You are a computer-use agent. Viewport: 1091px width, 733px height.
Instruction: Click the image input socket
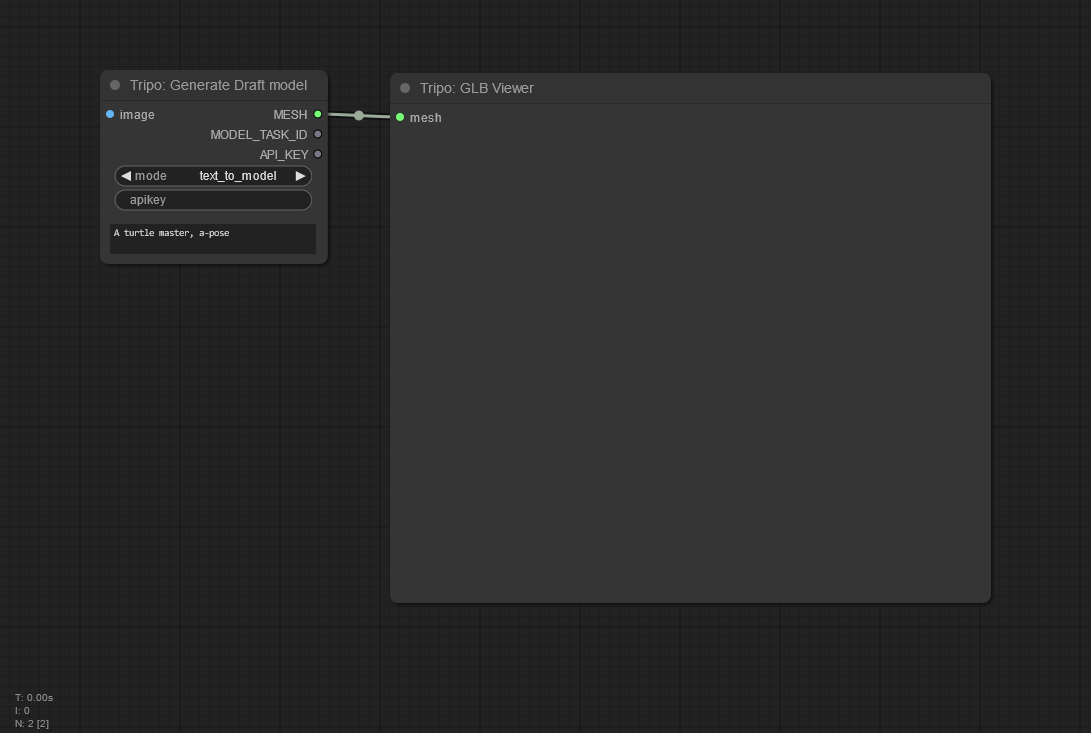pos(110,114)
